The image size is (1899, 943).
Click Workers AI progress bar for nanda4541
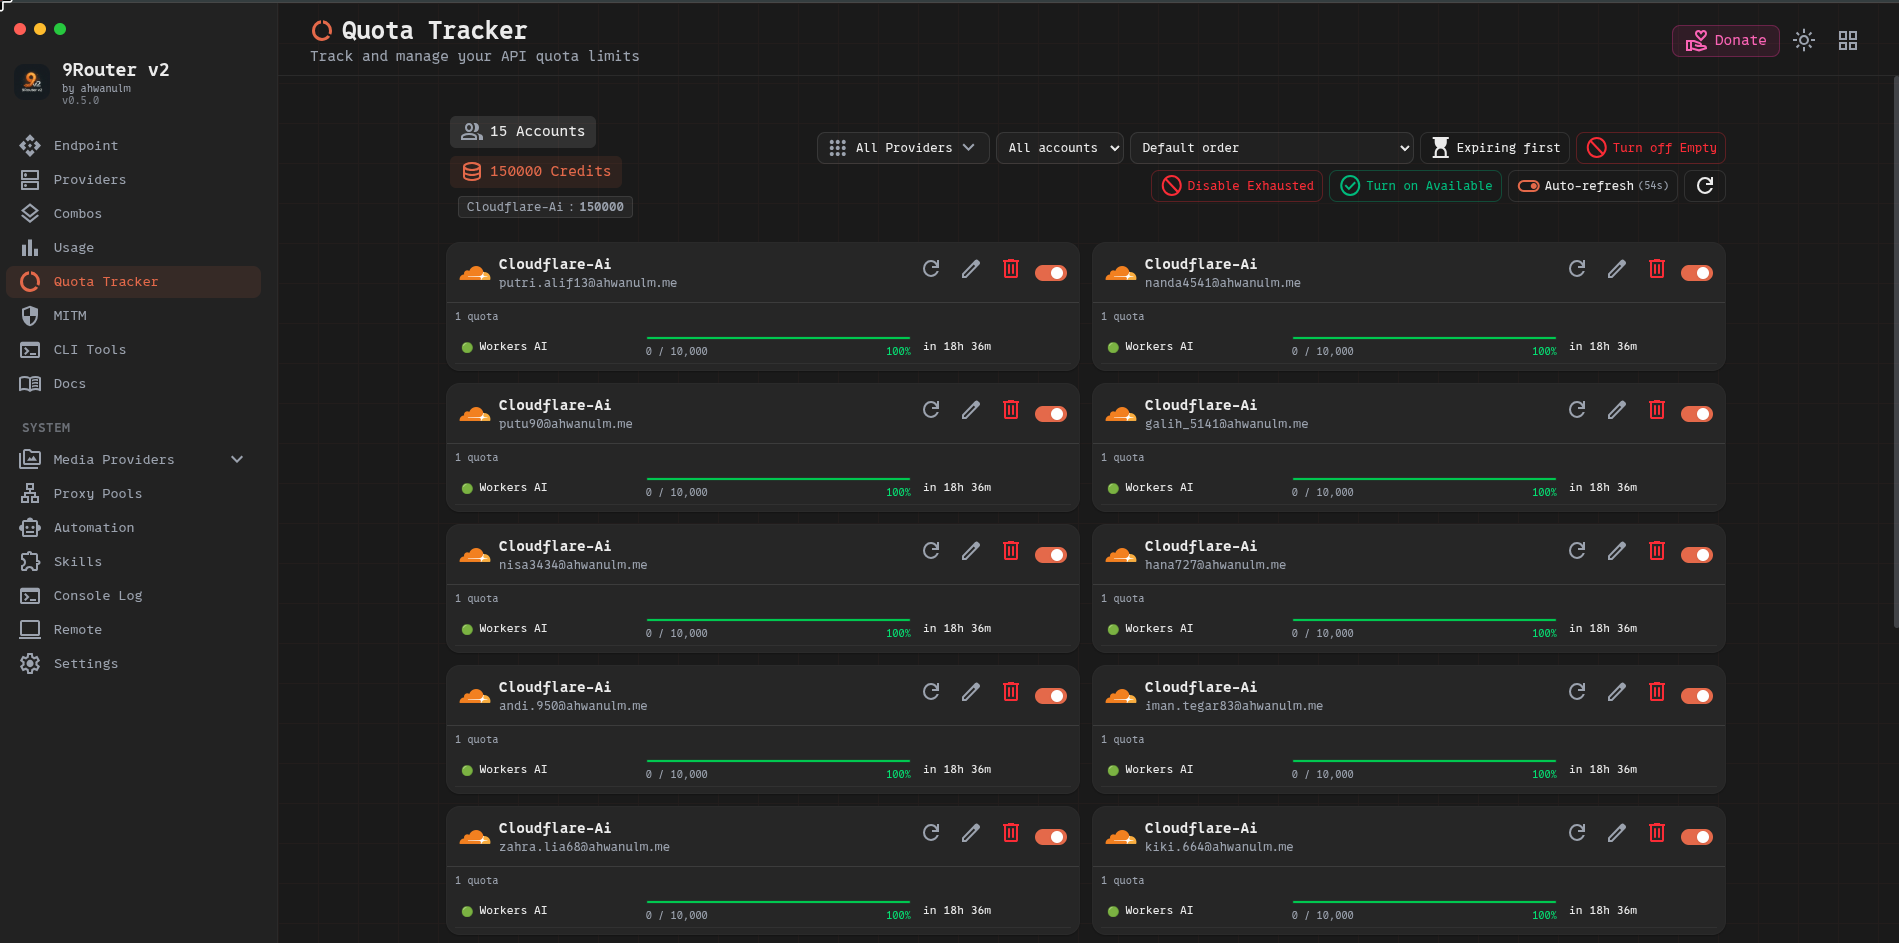pyautogui.click(x=1424, y=338)
